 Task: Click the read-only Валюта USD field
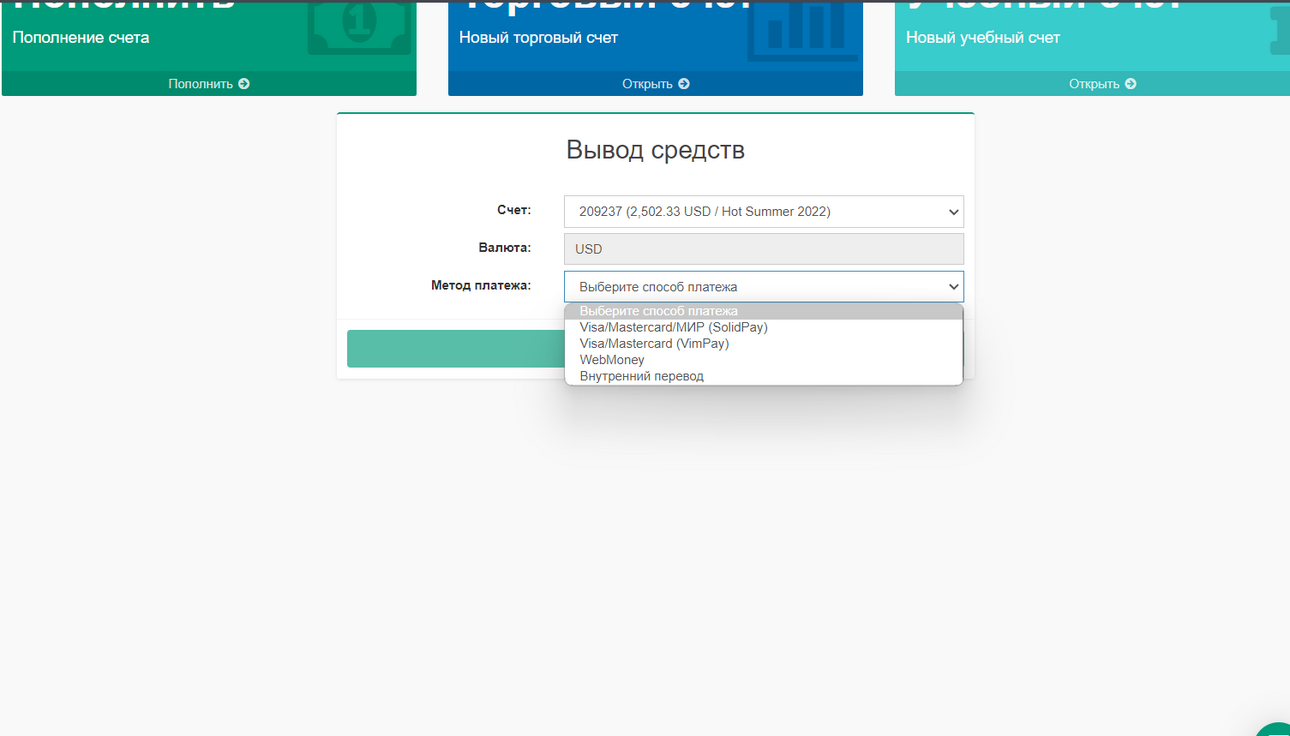(x=764, y=249)
